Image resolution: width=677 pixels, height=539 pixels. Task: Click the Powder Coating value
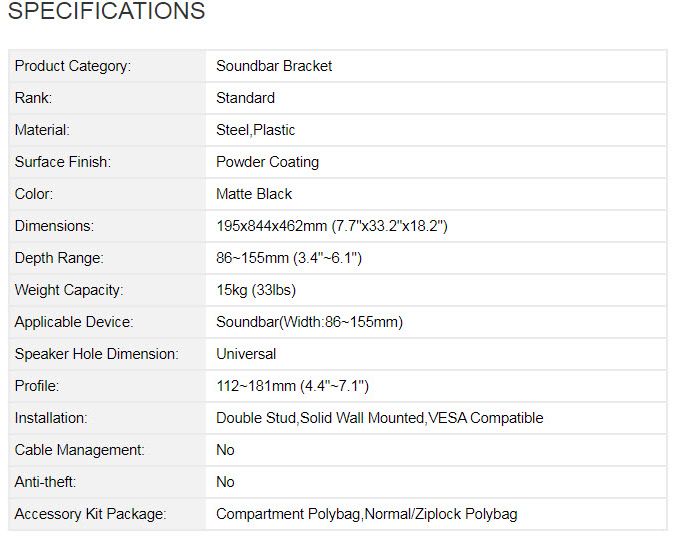tap(268, 162)
